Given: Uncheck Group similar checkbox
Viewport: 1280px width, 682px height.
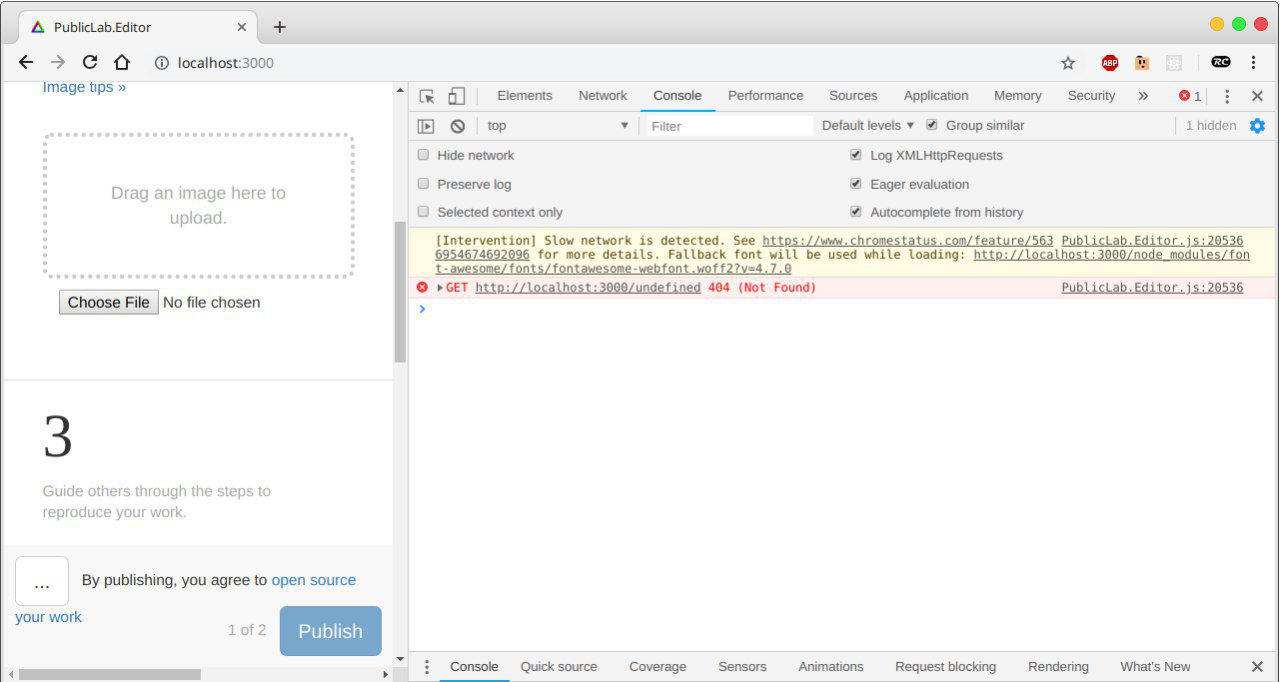Looking at the screenshot, I should [932, 125].
